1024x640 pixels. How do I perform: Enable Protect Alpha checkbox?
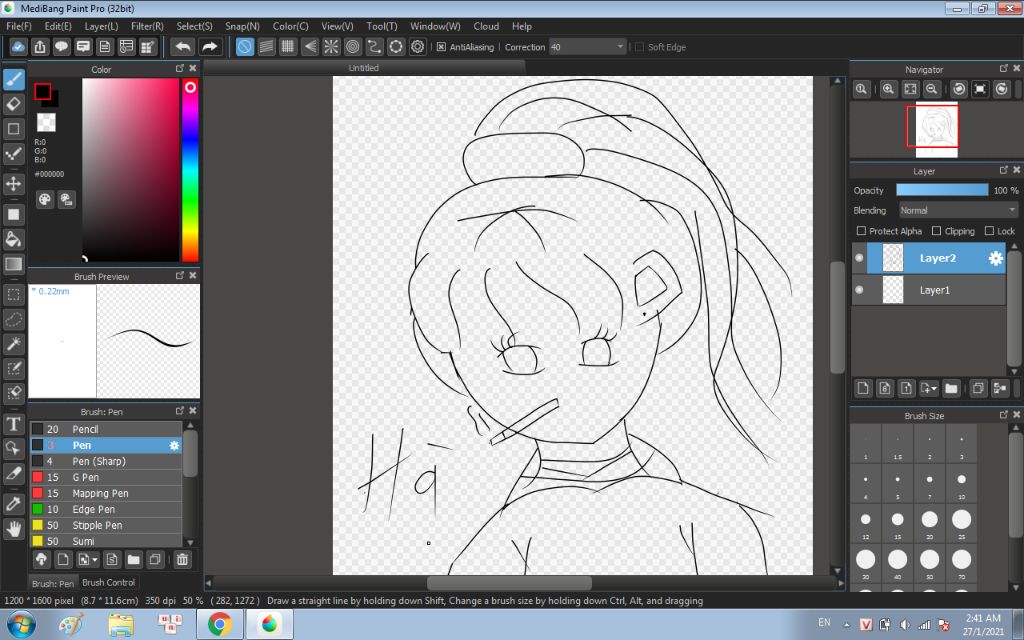(x=861, y=231)
